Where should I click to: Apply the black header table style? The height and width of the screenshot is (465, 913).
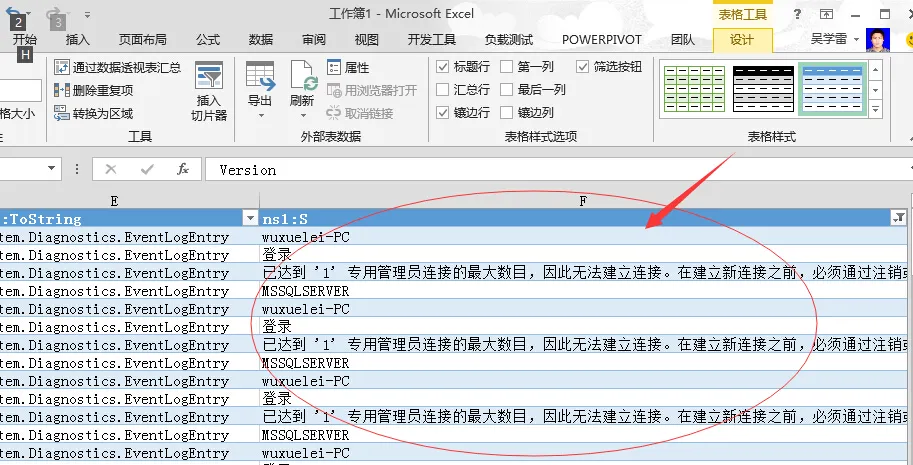[763, 89]
